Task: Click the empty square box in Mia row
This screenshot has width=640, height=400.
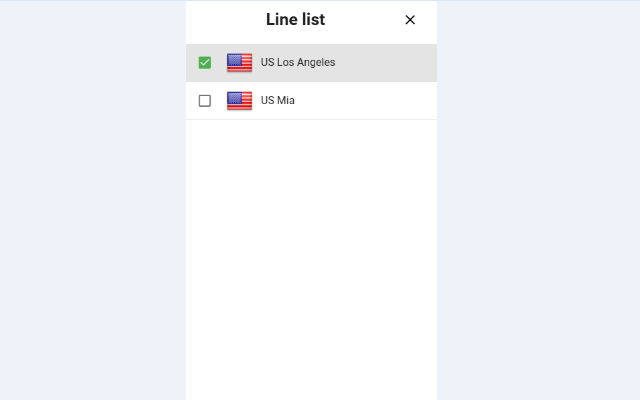Action: point(205,101)
